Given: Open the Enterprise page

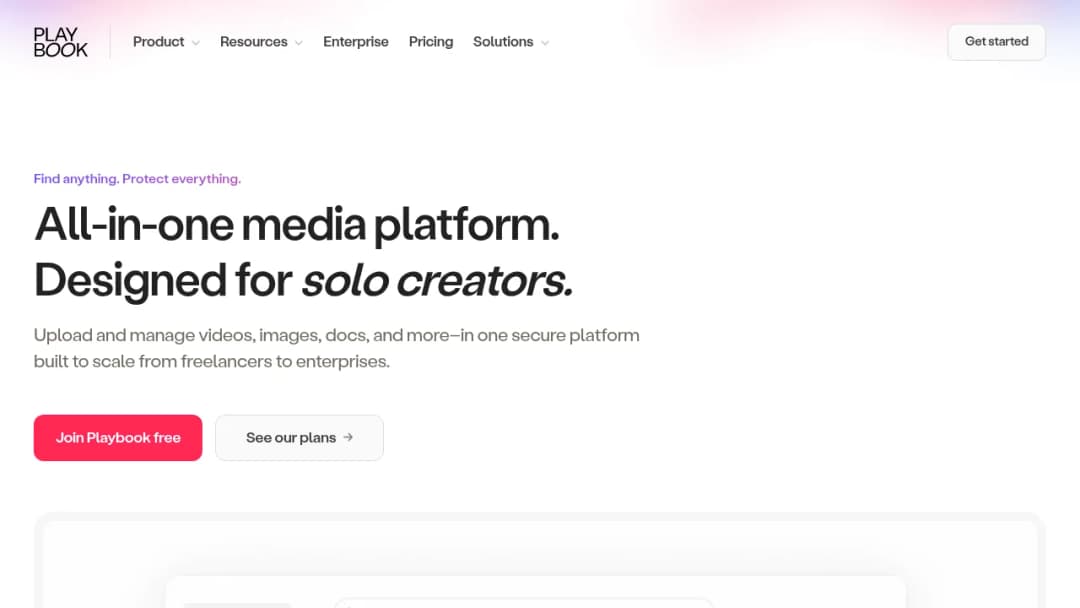Looking at the screenshot, I should (x=355, y=42).
